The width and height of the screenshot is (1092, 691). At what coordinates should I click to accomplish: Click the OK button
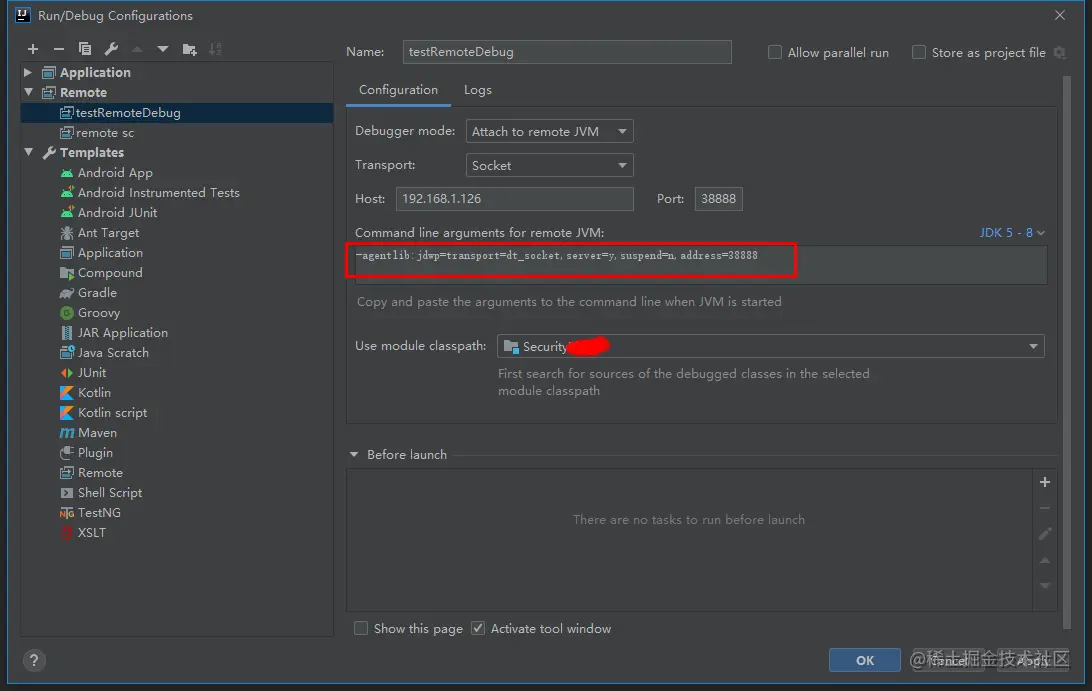coord(864,660)
